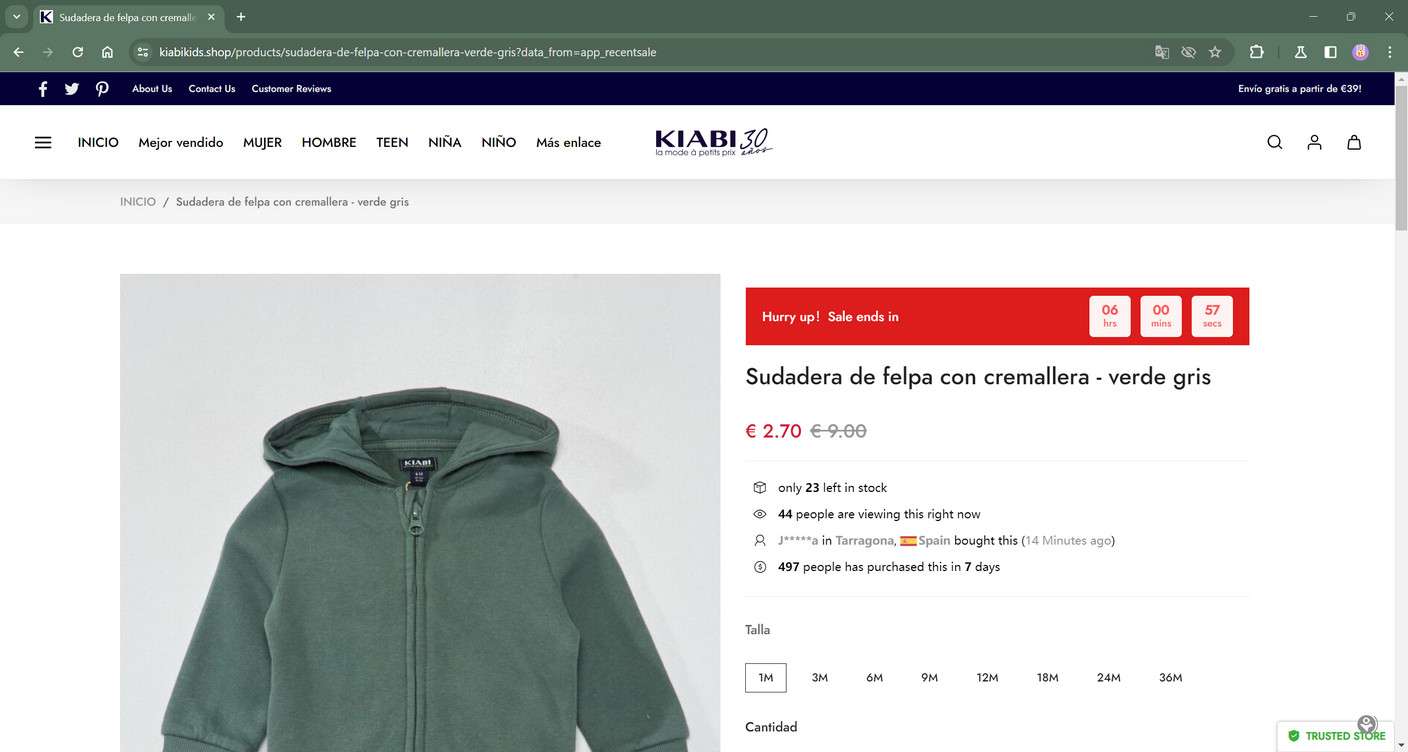Select size 36M

pyautogui.click(x=1171, y=678)
